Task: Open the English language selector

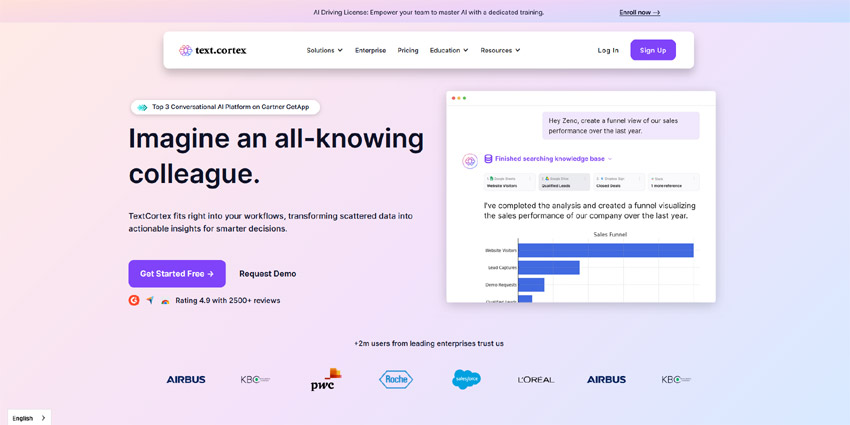Action: point(29,418)
